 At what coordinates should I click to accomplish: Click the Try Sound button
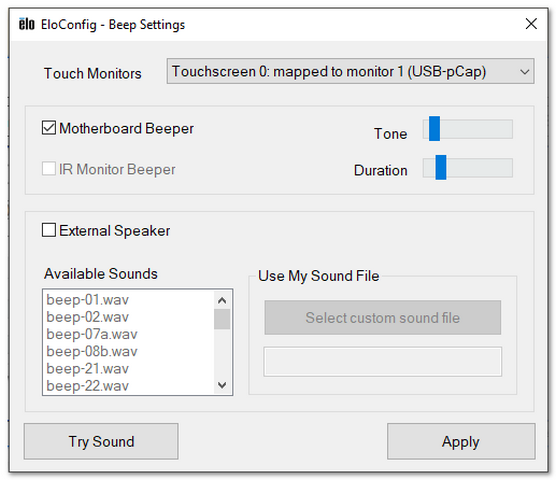click(101, 441)
